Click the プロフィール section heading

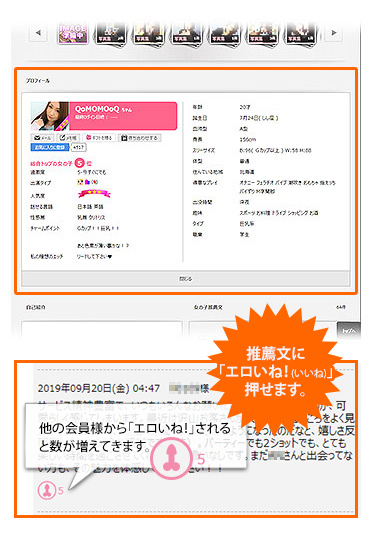click(38, 81)
